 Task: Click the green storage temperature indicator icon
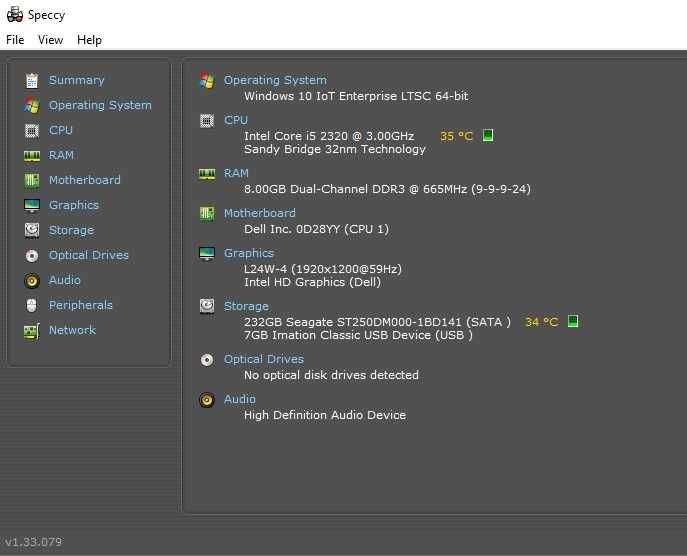coord(573,321)
